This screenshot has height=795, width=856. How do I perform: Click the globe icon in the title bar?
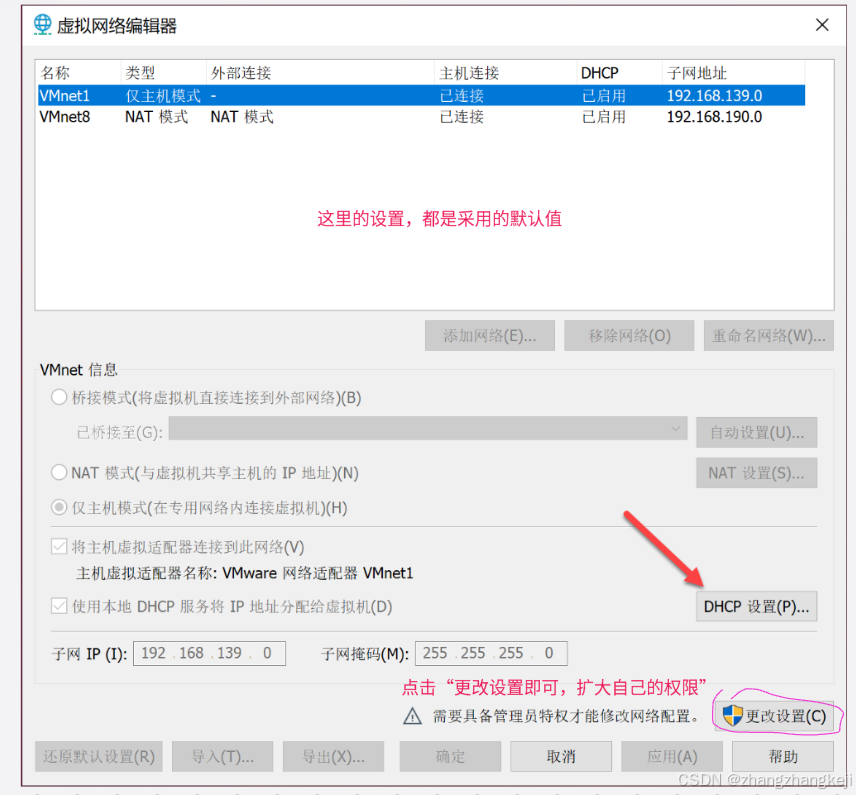click(x=42, y=25)
